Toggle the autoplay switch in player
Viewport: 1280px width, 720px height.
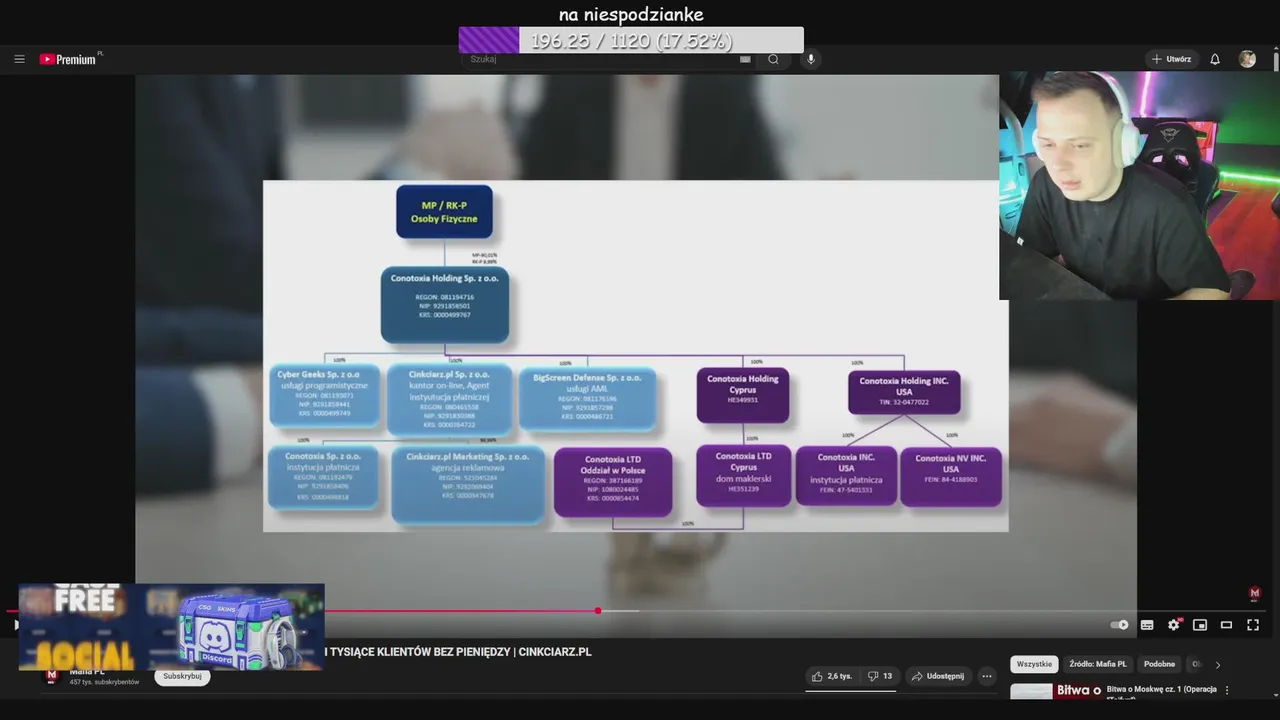[x=1120, y=625]
